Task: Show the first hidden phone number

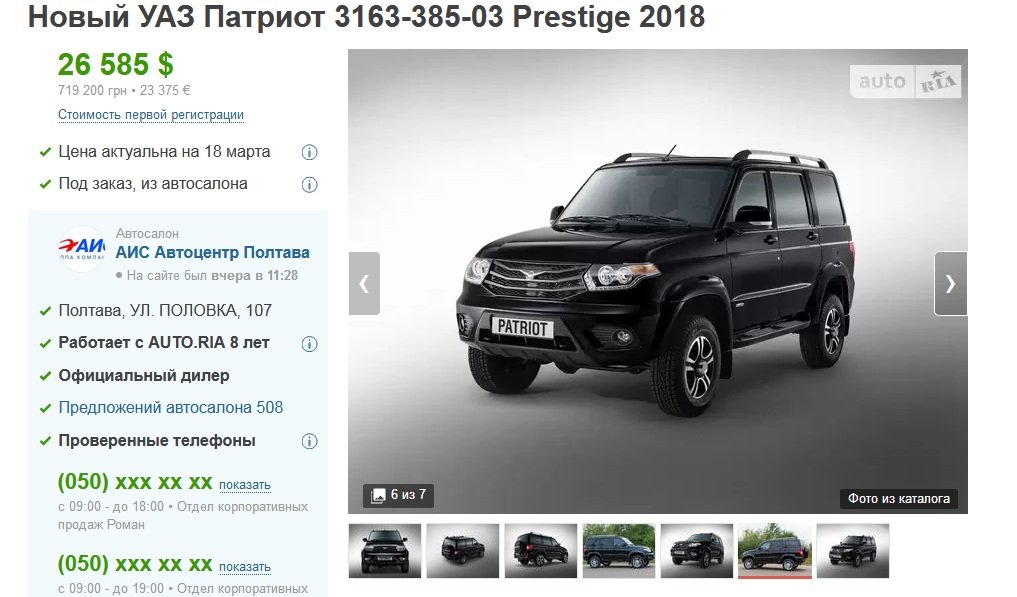Action: [x=245, y=485]
